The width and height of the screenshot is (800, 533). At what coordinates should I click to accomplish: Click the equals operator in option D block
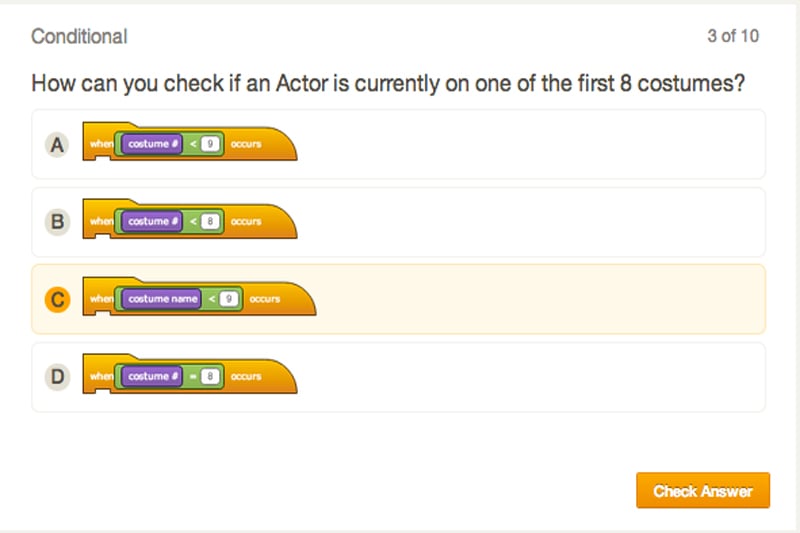point(193,376)
